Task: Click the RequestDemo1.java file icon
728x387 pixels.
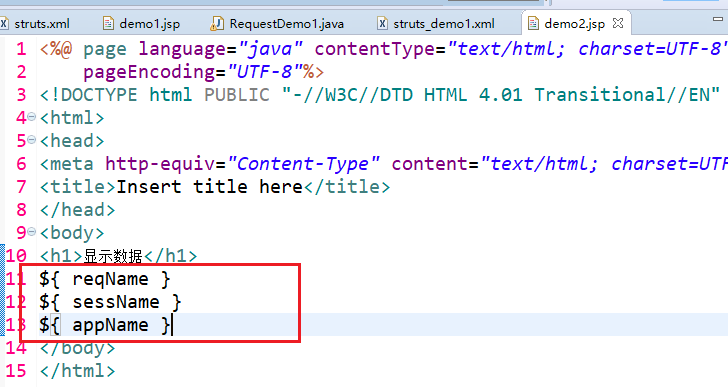Action: click(x=217, y=23)
